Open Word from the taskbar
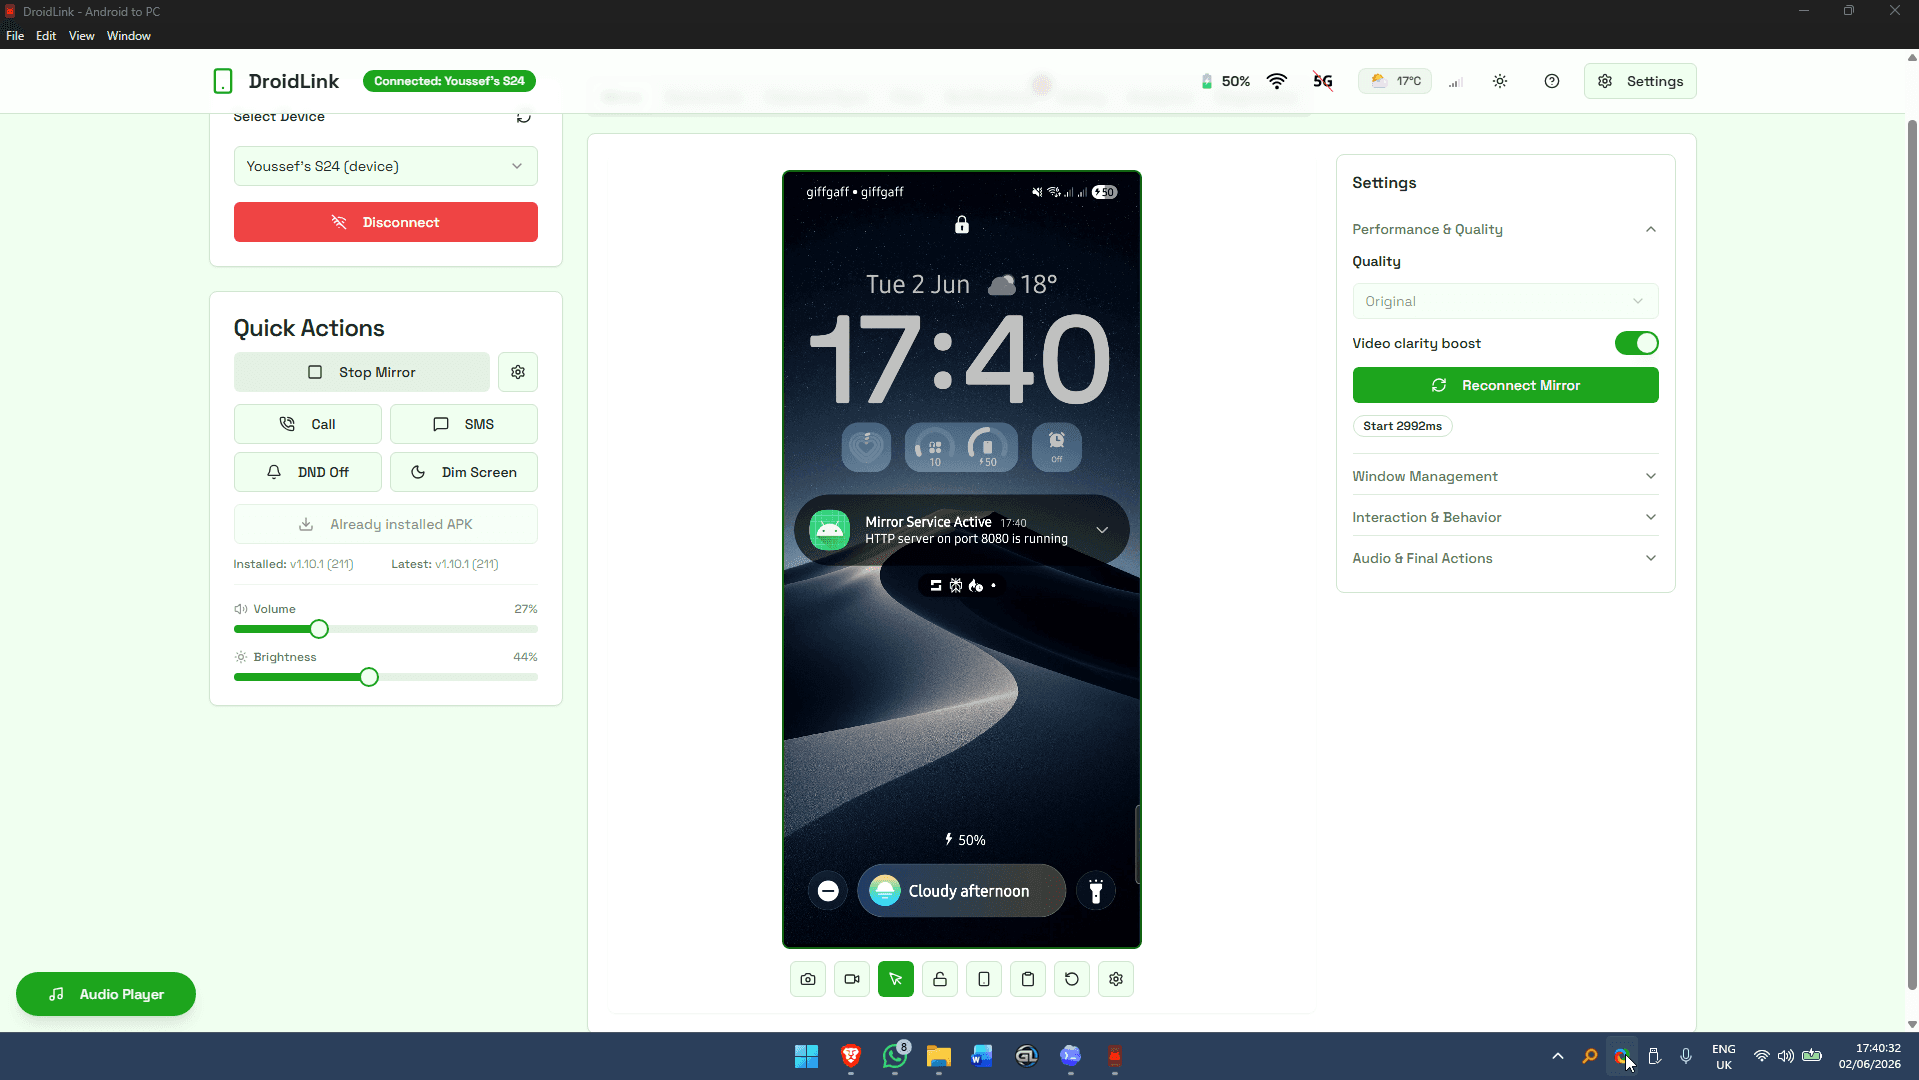This screenshot has width=1919, height=1080. tap(982, 1056)
